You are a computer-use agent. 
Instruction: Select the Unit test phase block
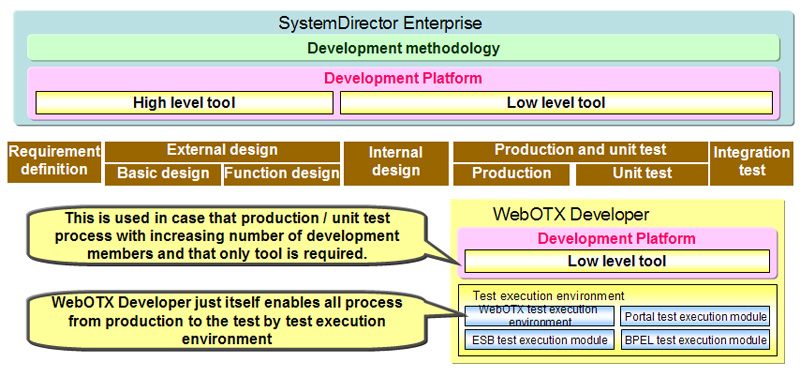[642, 174]
